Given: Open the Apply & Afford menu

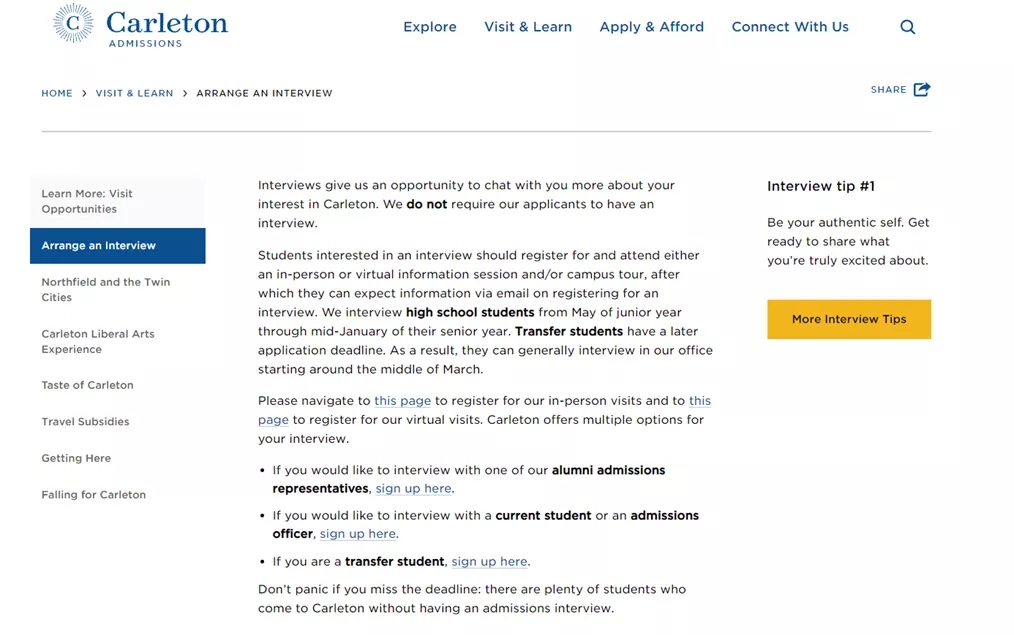Looking at the screenshot, I should 652,27.
